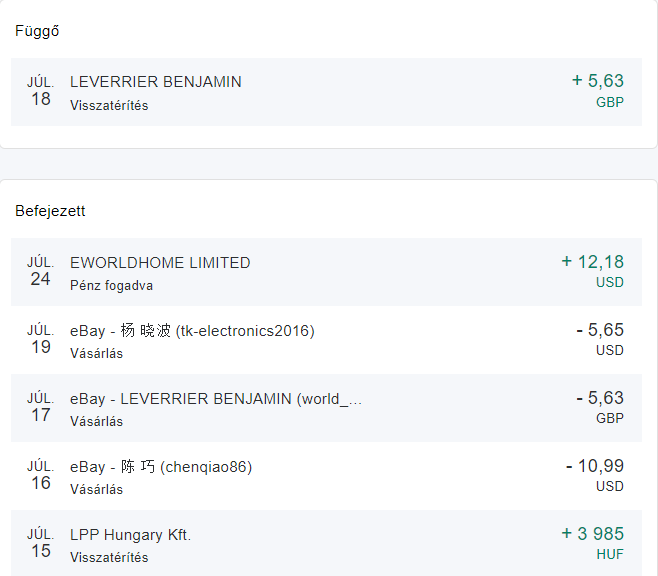Click the Függő section heading

pyautogui.click(x=37, y=31)
